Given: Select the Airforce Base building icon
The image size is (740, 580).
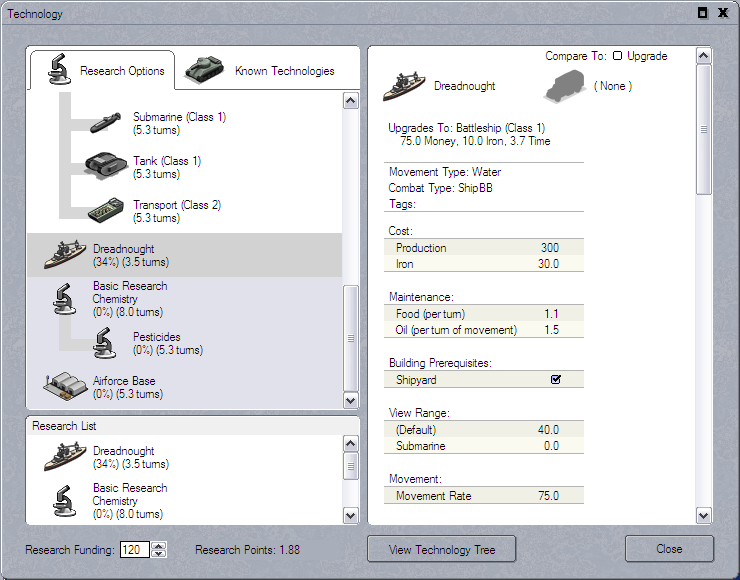Looking at the screenshot, I should [x=64, y=386].
